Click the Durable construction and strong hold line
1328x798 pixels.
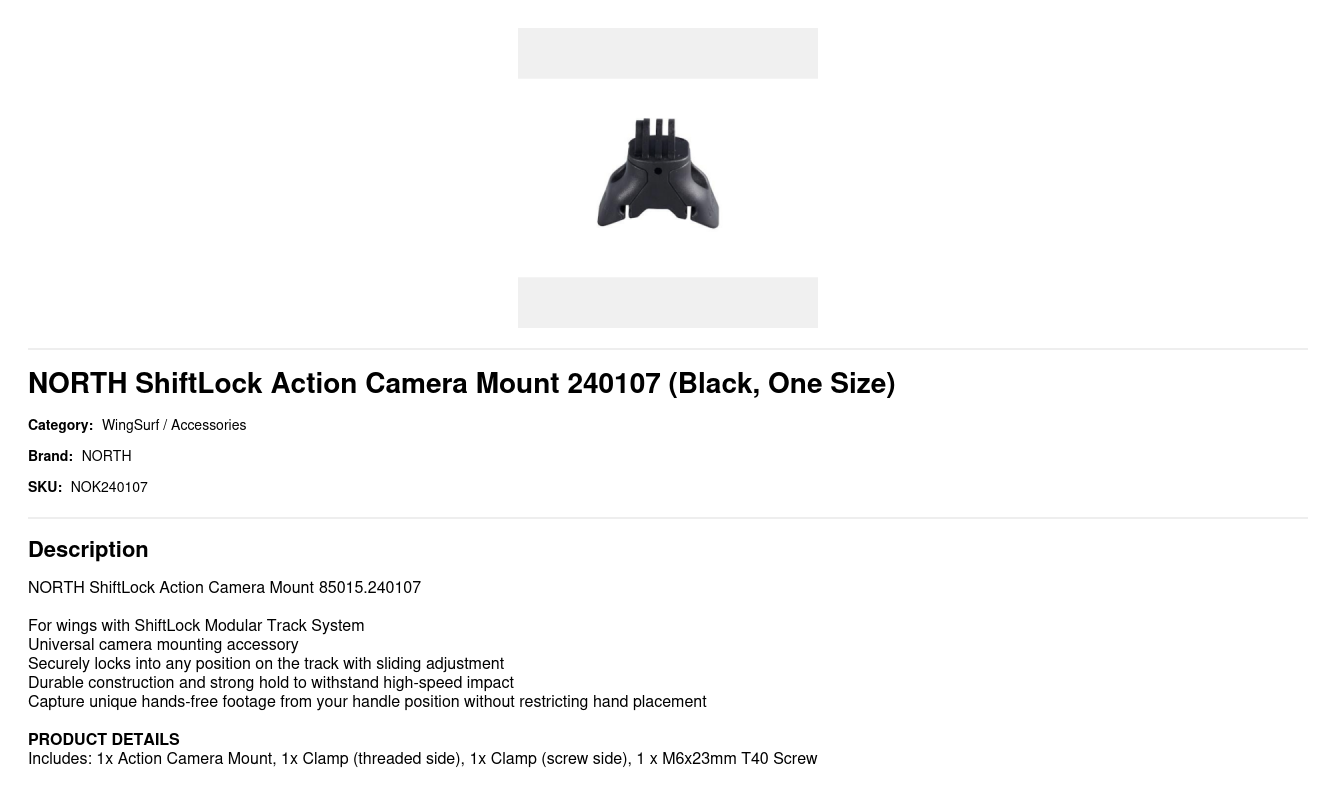click(271, 682)
